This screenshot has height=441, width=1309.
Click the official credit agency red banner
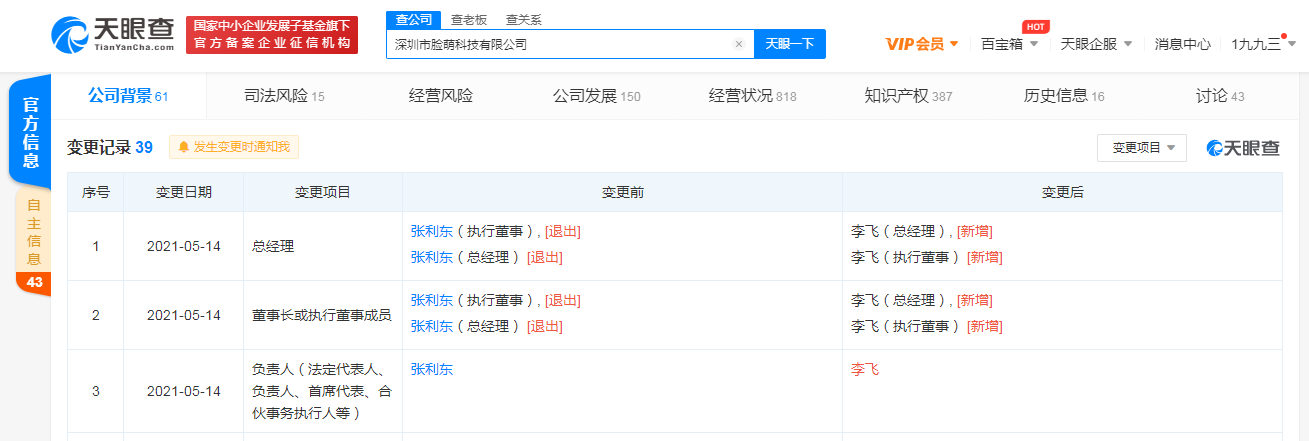(271, 34)
